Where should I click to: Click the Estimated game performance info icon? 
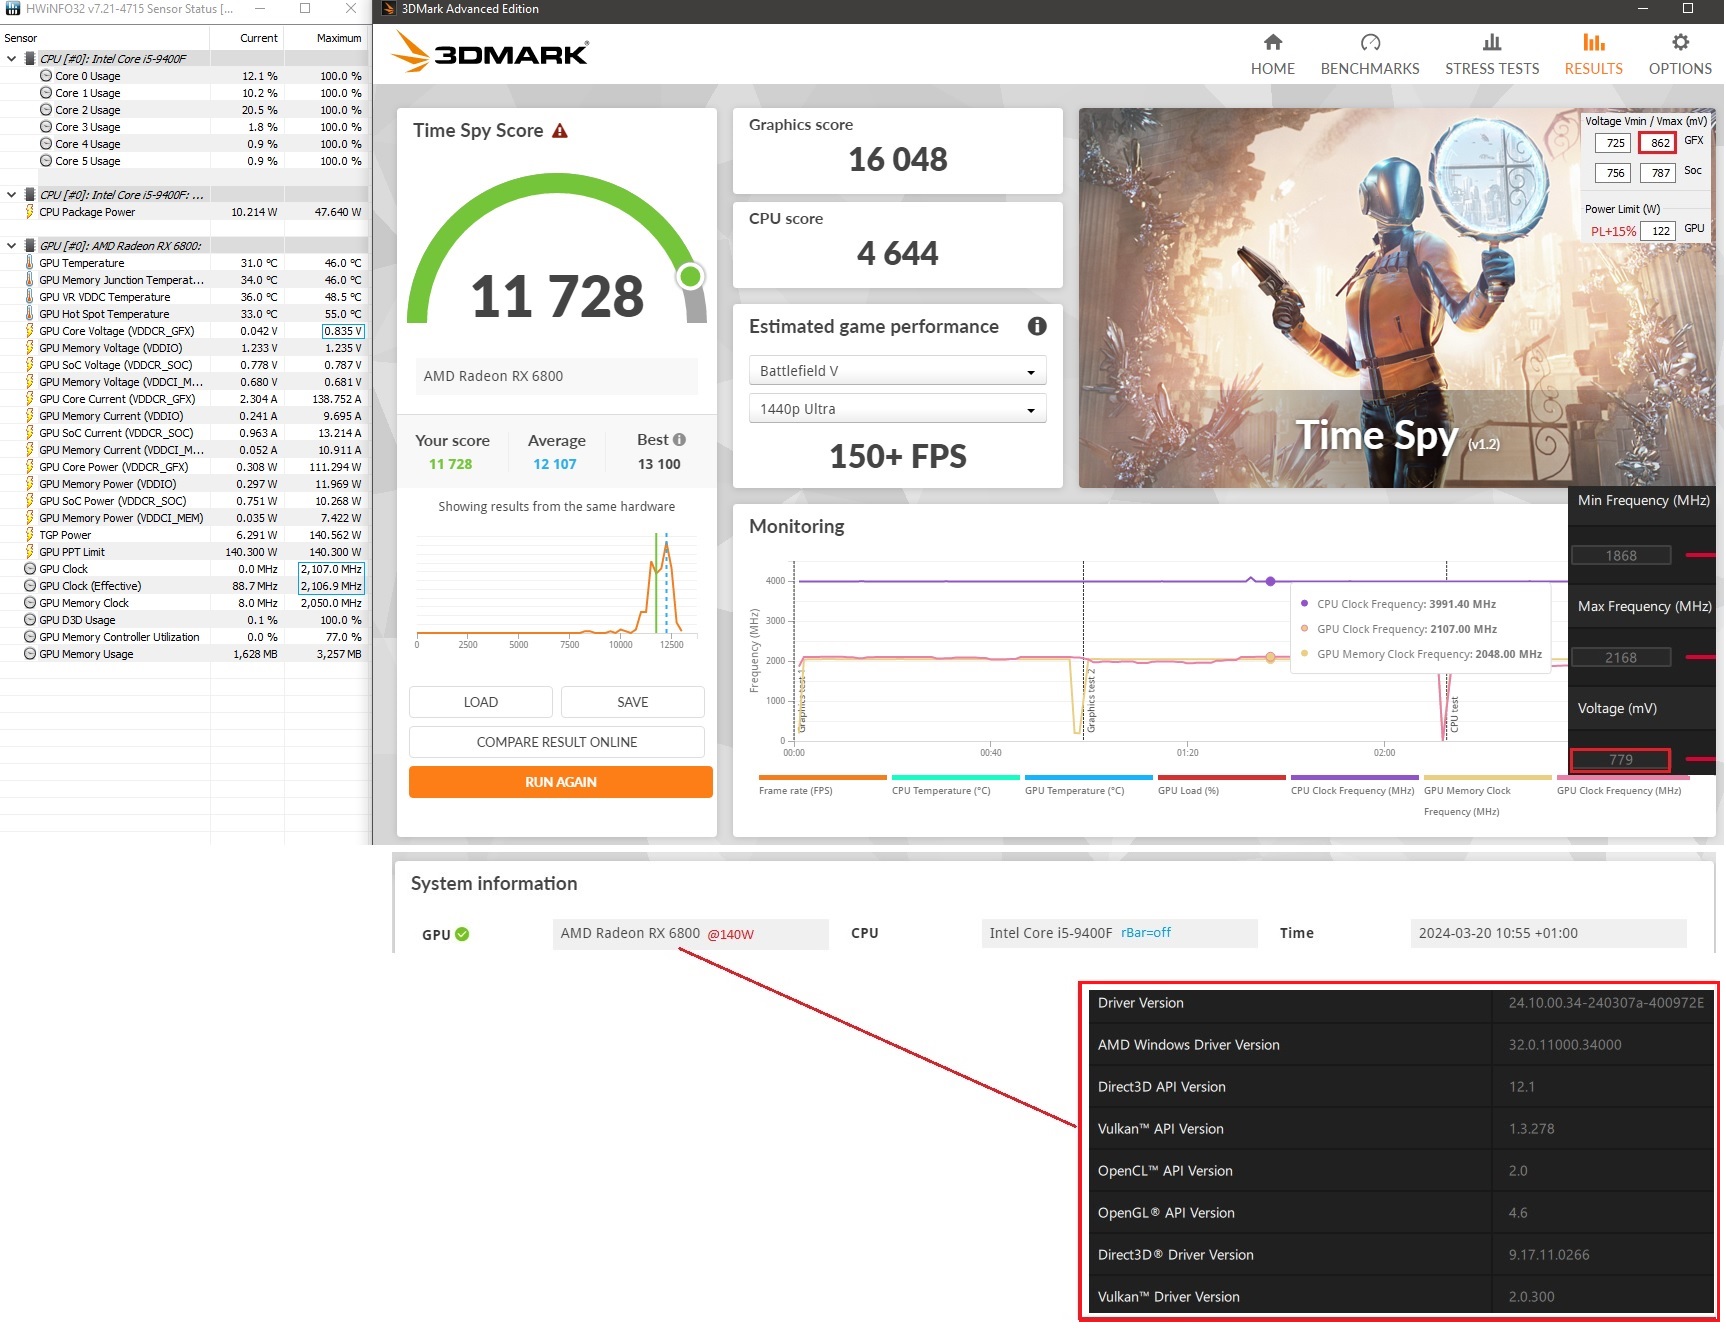[1037, 326]
